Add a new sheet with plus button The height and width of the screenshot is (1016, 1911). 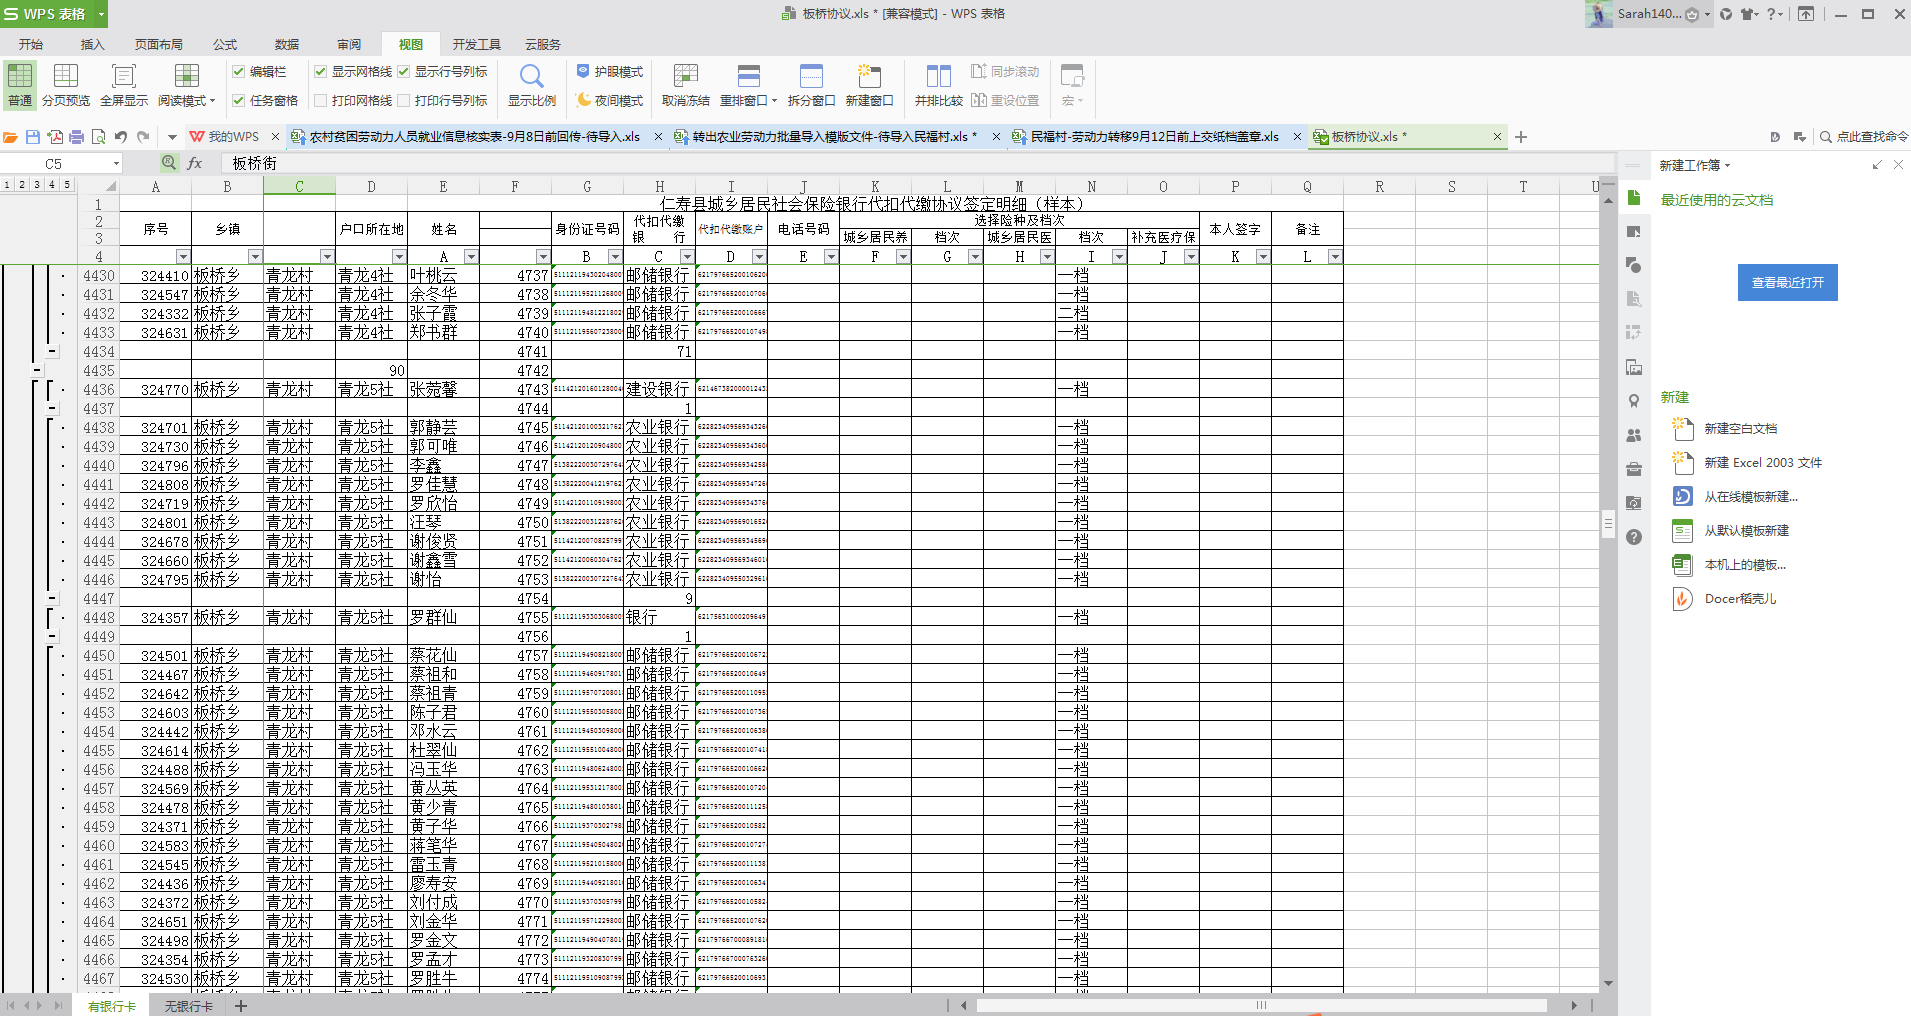coord(241,1006)
